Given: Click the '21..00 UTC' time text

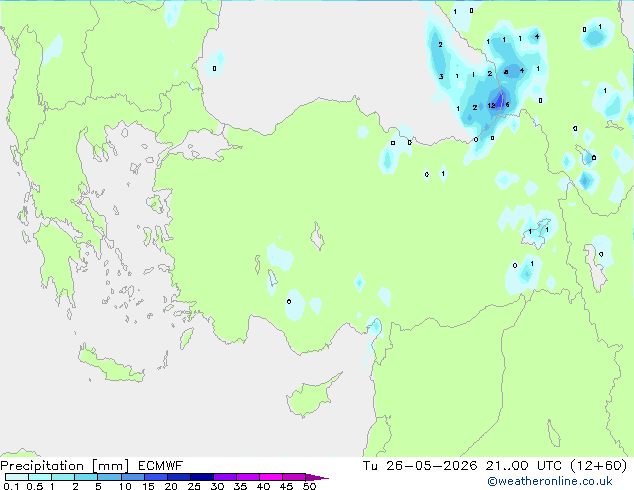Looking at the screenshot, I should (524, 466).
